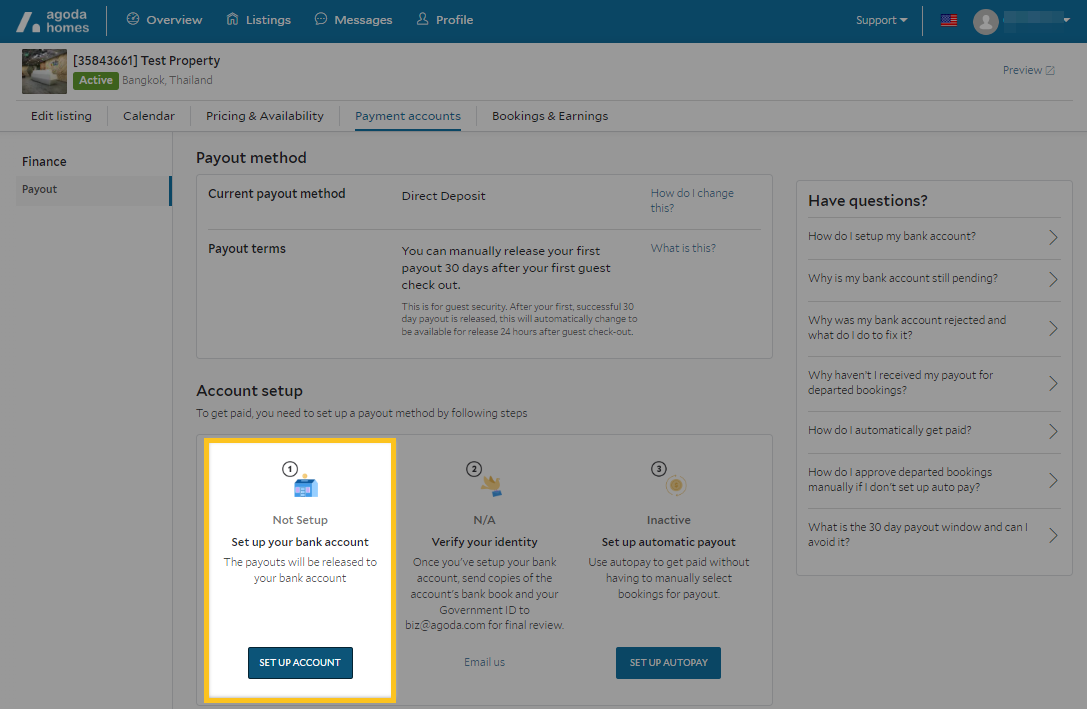
Task: Open the Overview page in navbar
Action: coord(164,20)
